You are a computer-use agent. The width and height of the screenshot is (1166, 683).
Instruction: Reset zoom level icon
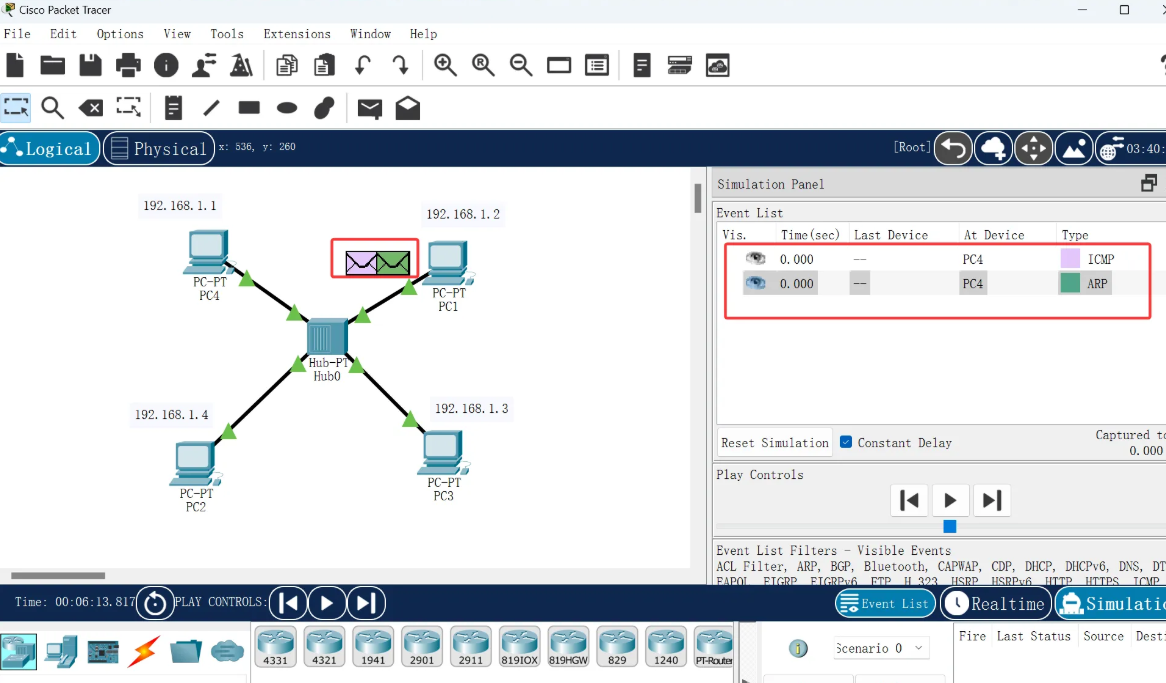[x=483, y=65]
